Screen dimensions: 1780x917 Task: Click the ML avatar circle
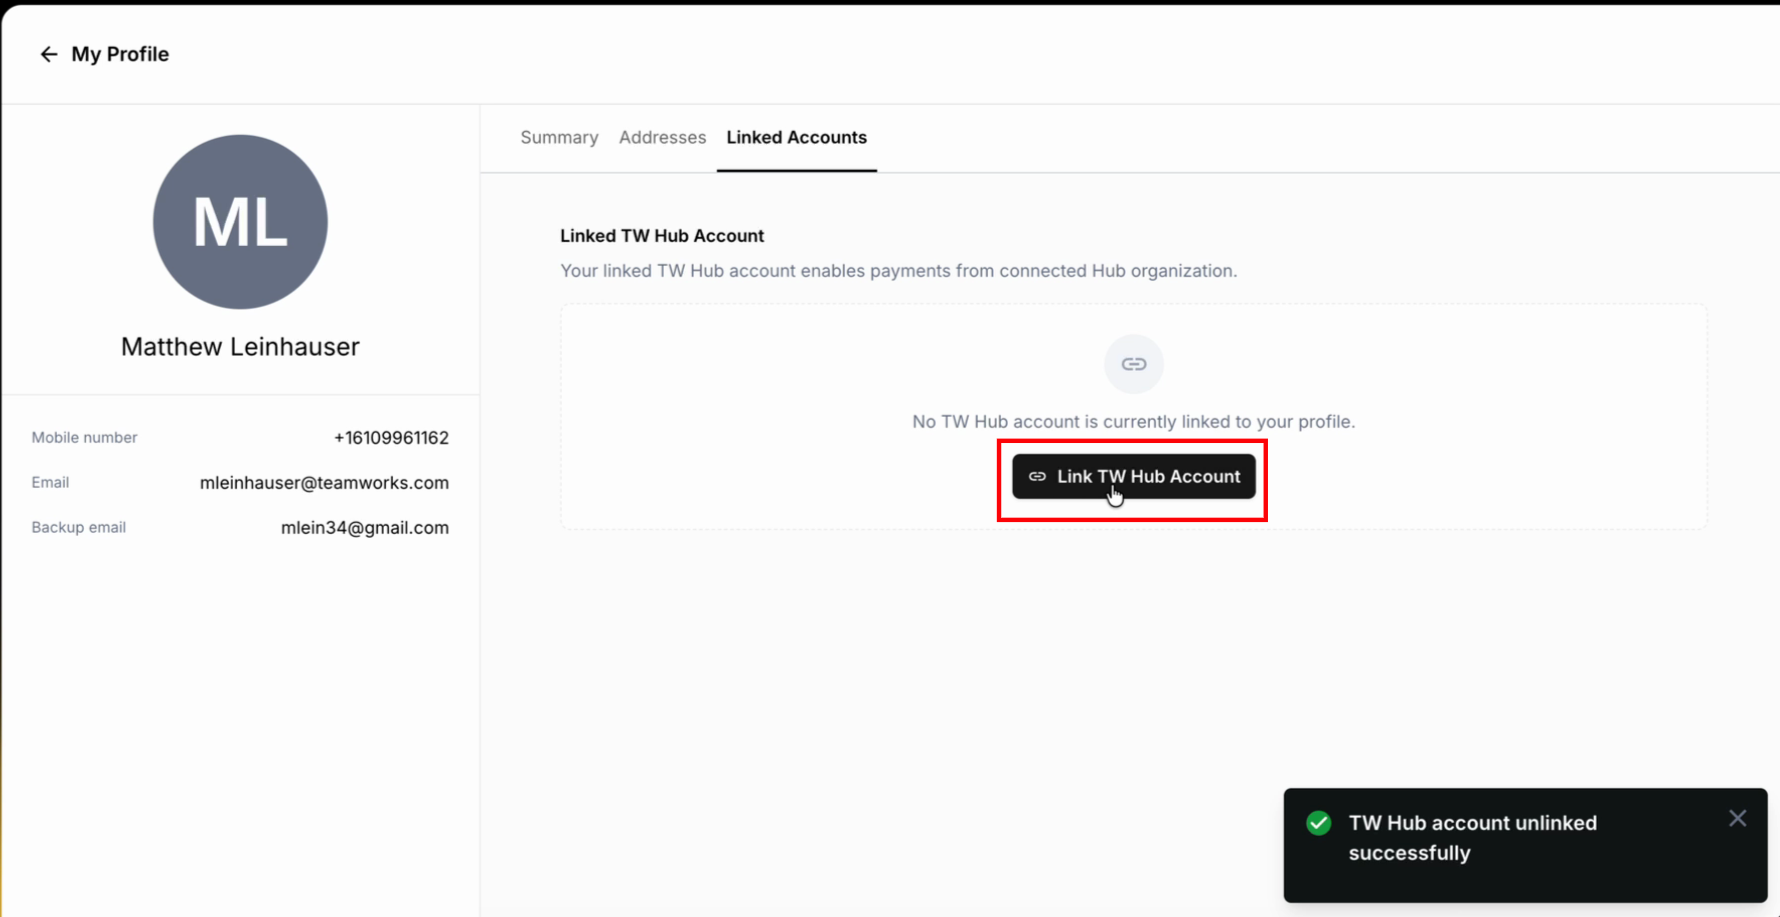point(240,222)
